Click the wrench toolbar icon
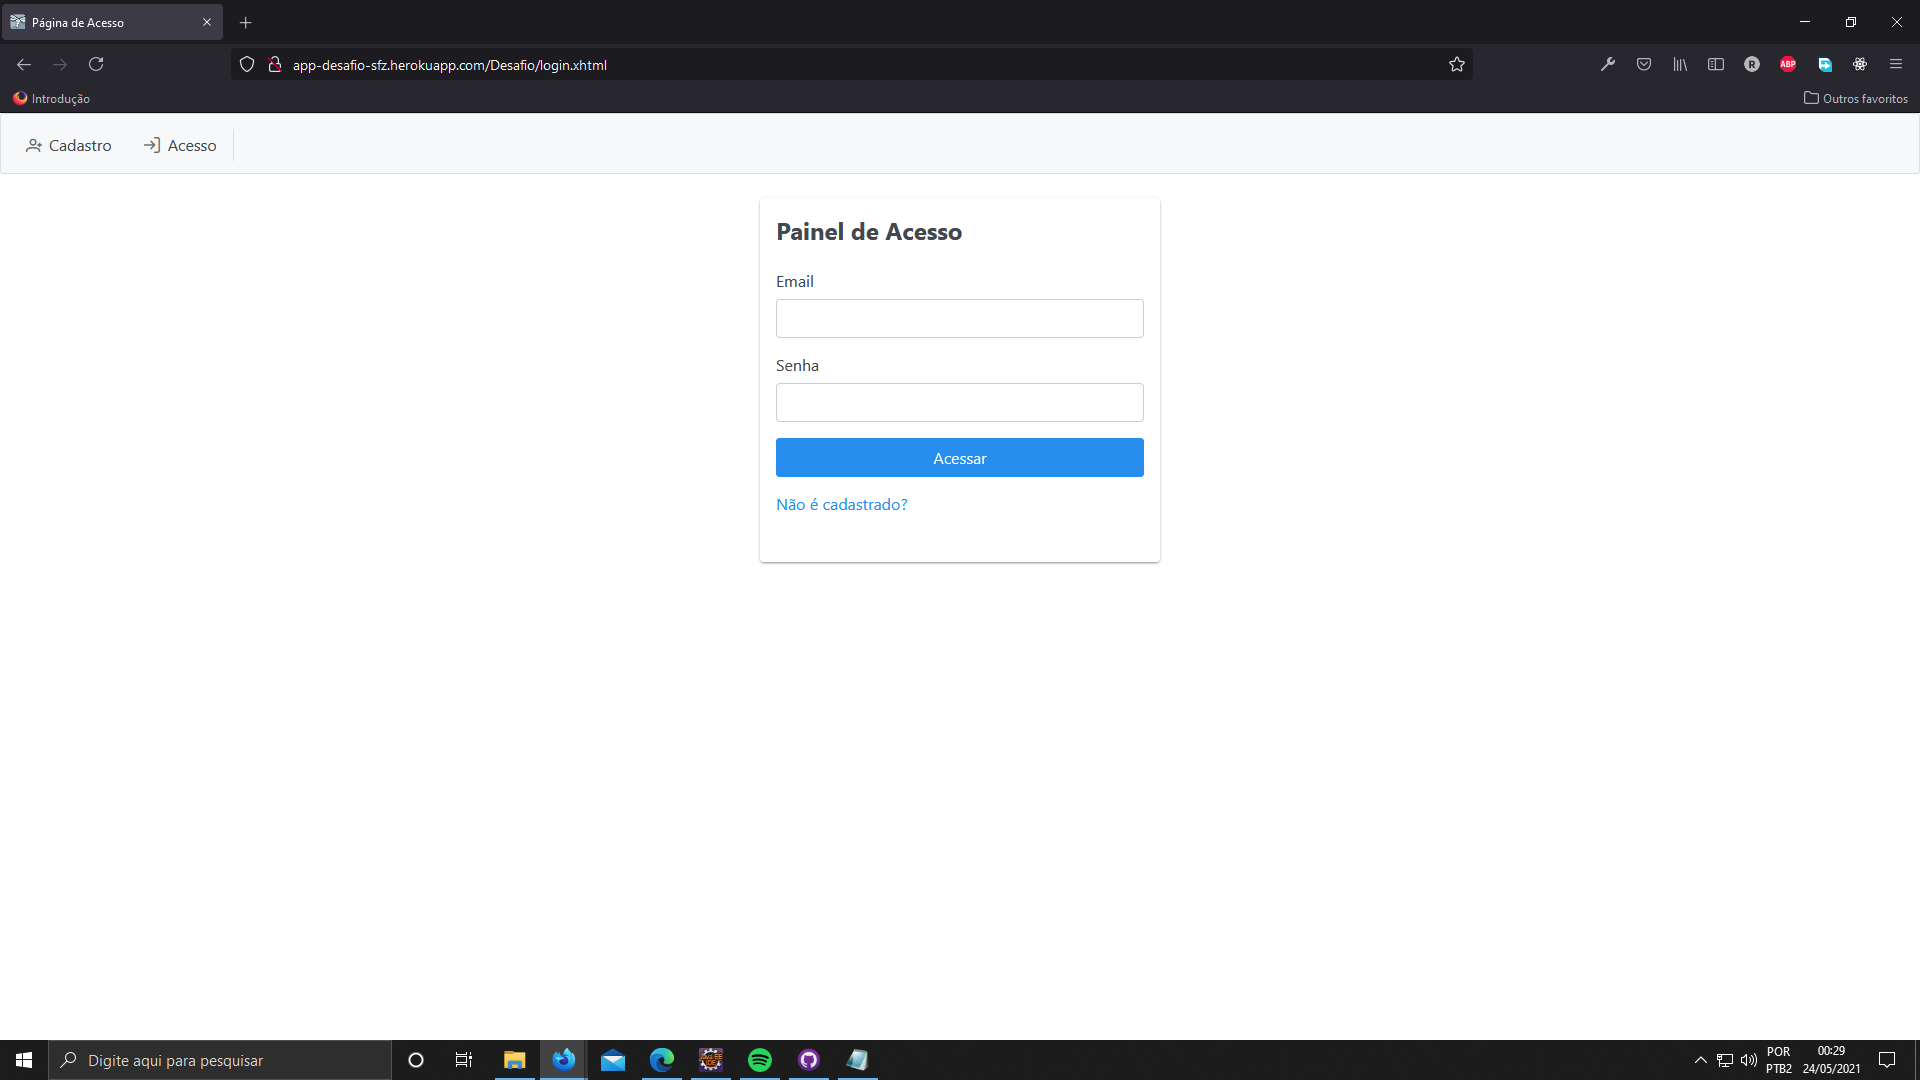Image resolution: width=1920 pixels, height=1080 pixels. click(1607, 64)
